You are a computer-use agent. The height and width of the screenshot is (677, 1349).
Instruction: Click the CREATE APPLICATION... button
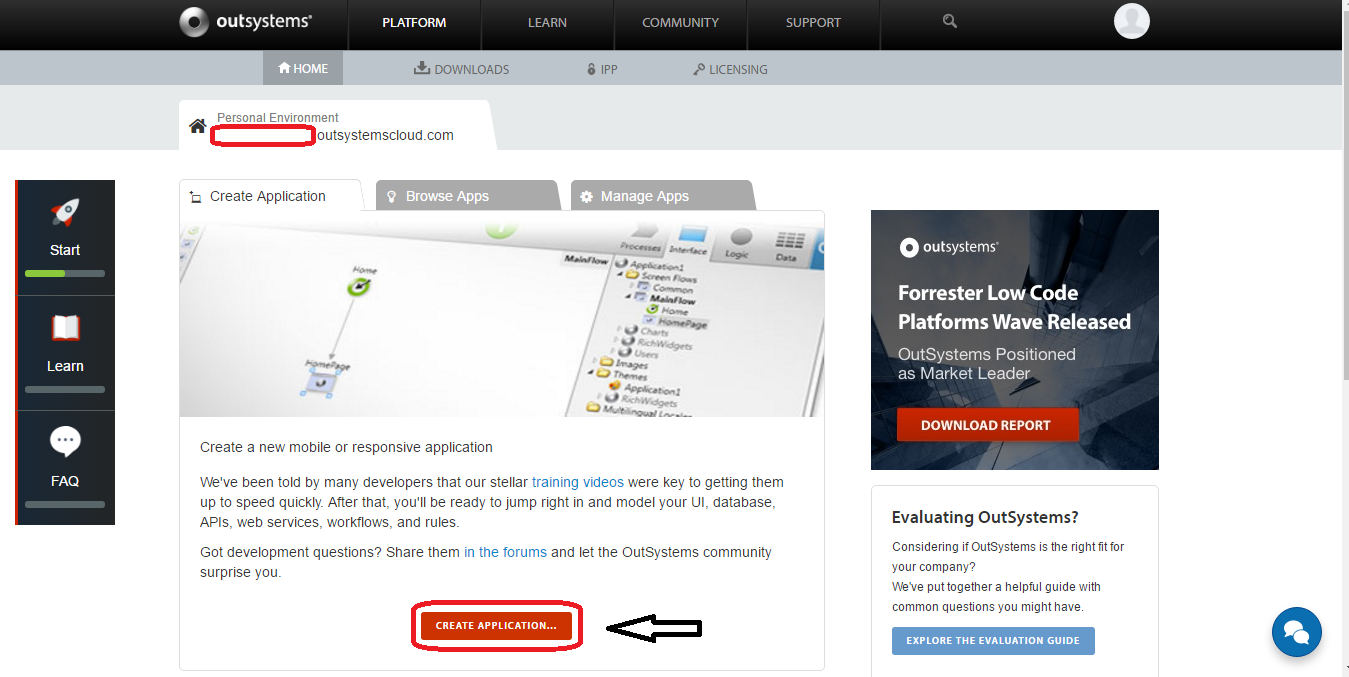click(496, 626)
